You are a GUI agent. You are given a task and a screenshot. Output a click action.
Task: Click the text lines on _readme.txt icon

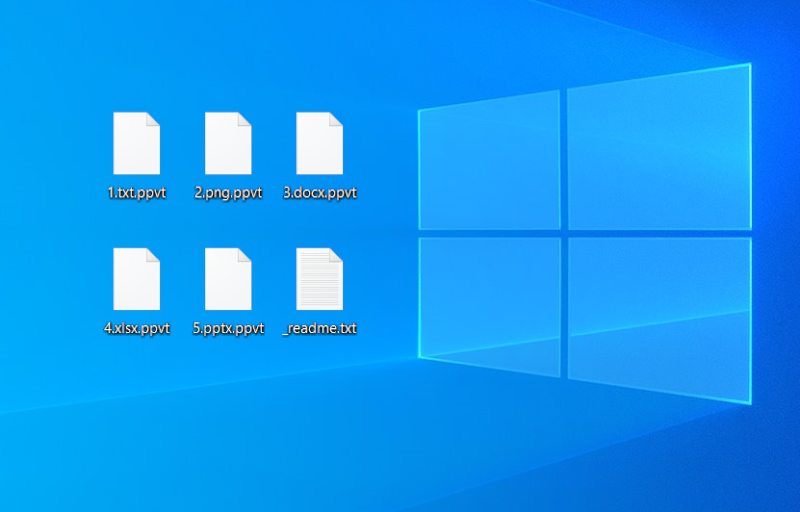(x=318, y=285)
